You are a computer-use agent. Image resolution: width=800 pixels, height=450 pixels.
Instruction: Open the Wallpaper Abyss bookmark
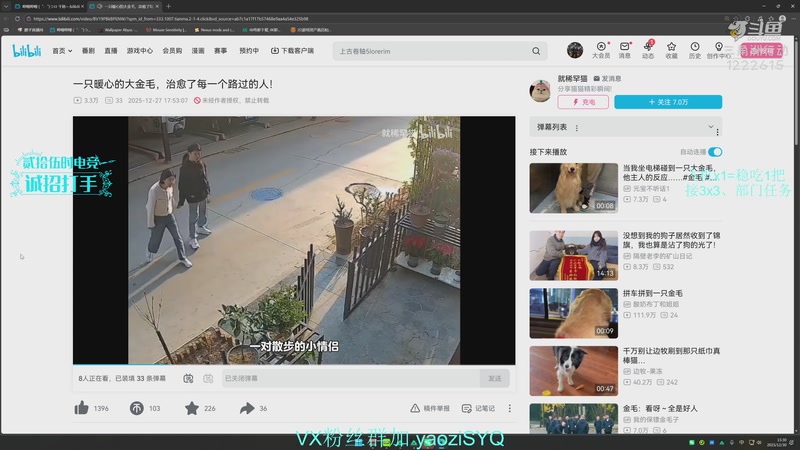[118, 30]
